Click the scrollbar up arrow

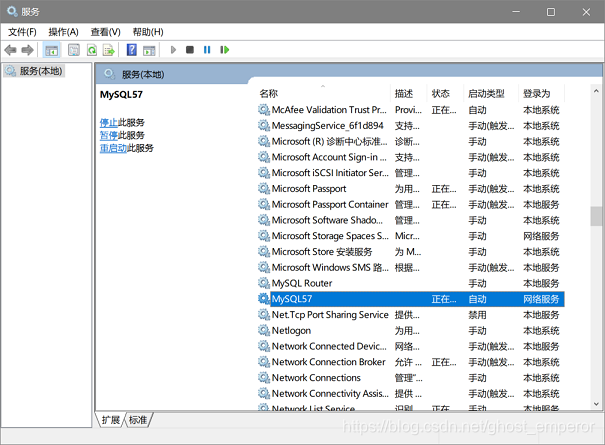(x=596, y=91)
